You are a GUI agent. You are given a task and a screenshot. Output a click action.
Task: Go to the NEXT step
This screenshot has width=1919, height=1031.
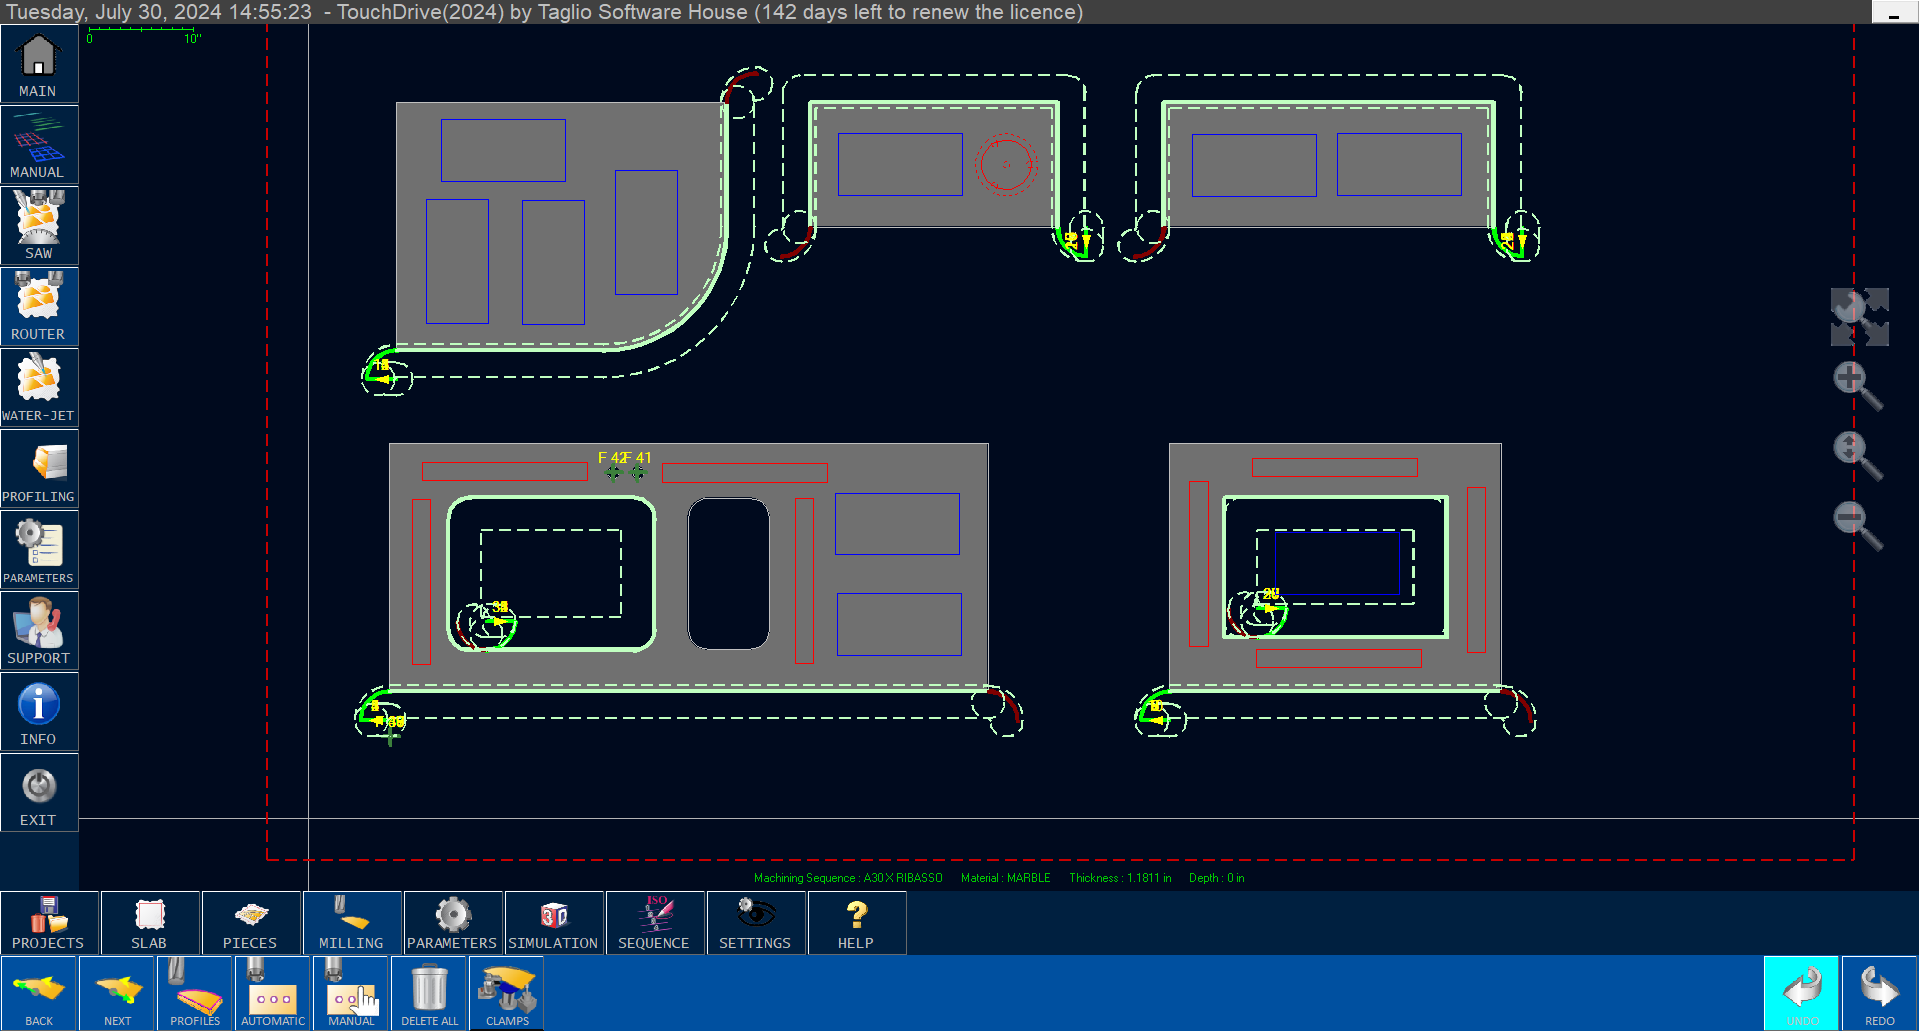[117, 993]
